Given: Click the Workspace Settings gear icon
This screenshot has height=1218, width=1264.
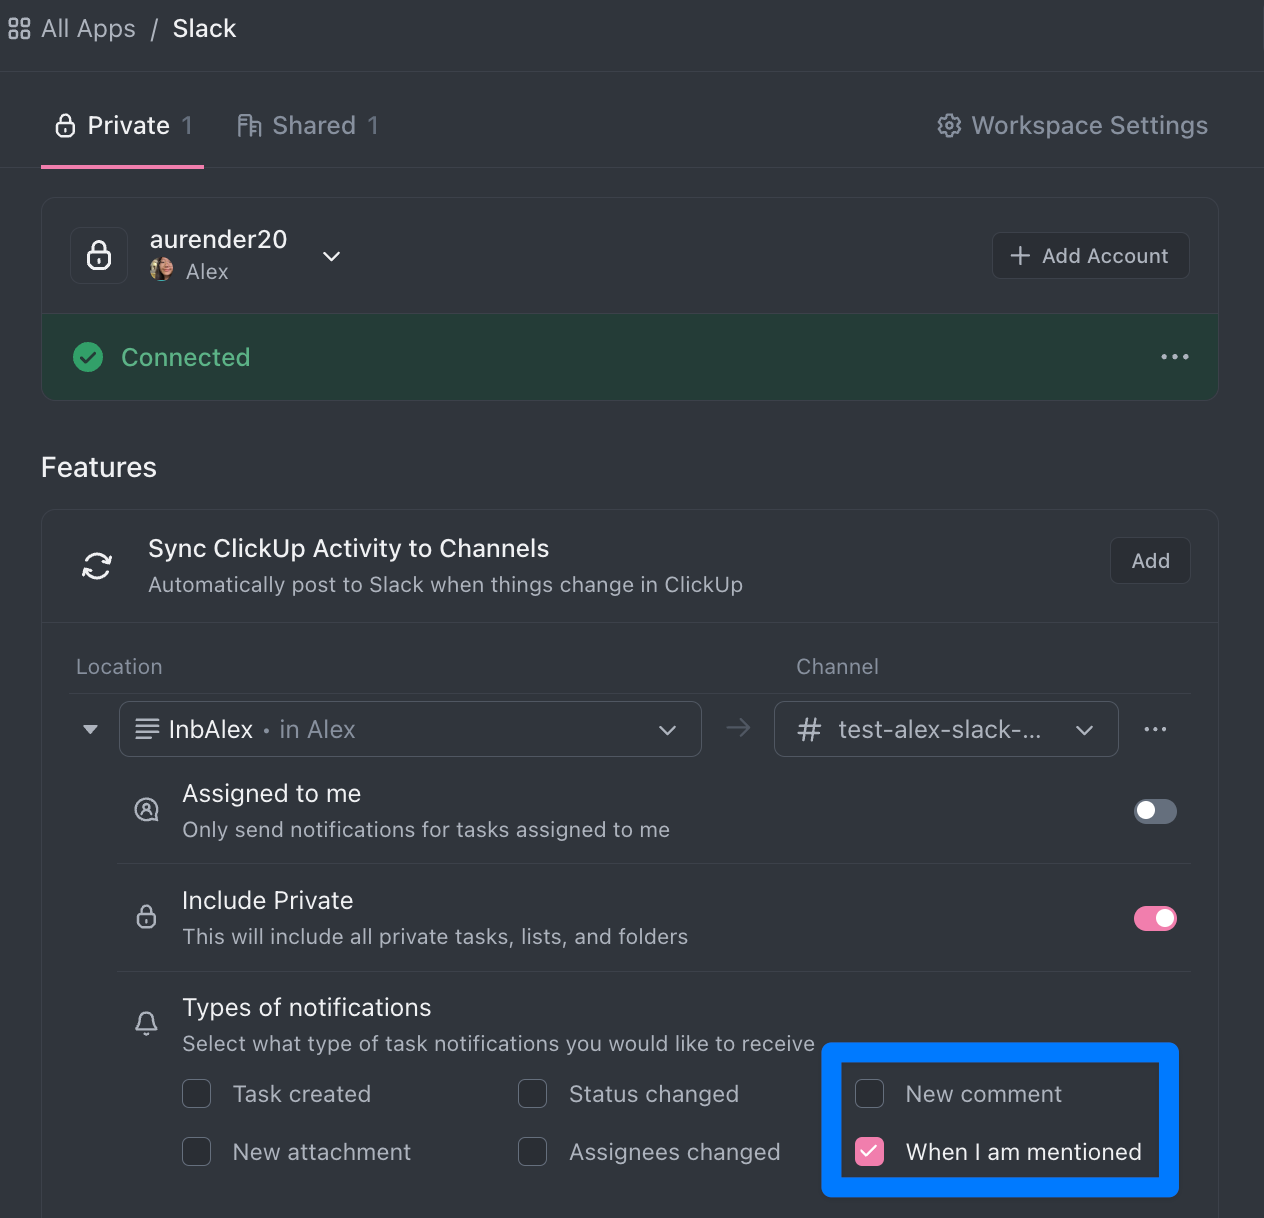Looking at the screenshot, I should pyautogui.click(x=949, y=126).
